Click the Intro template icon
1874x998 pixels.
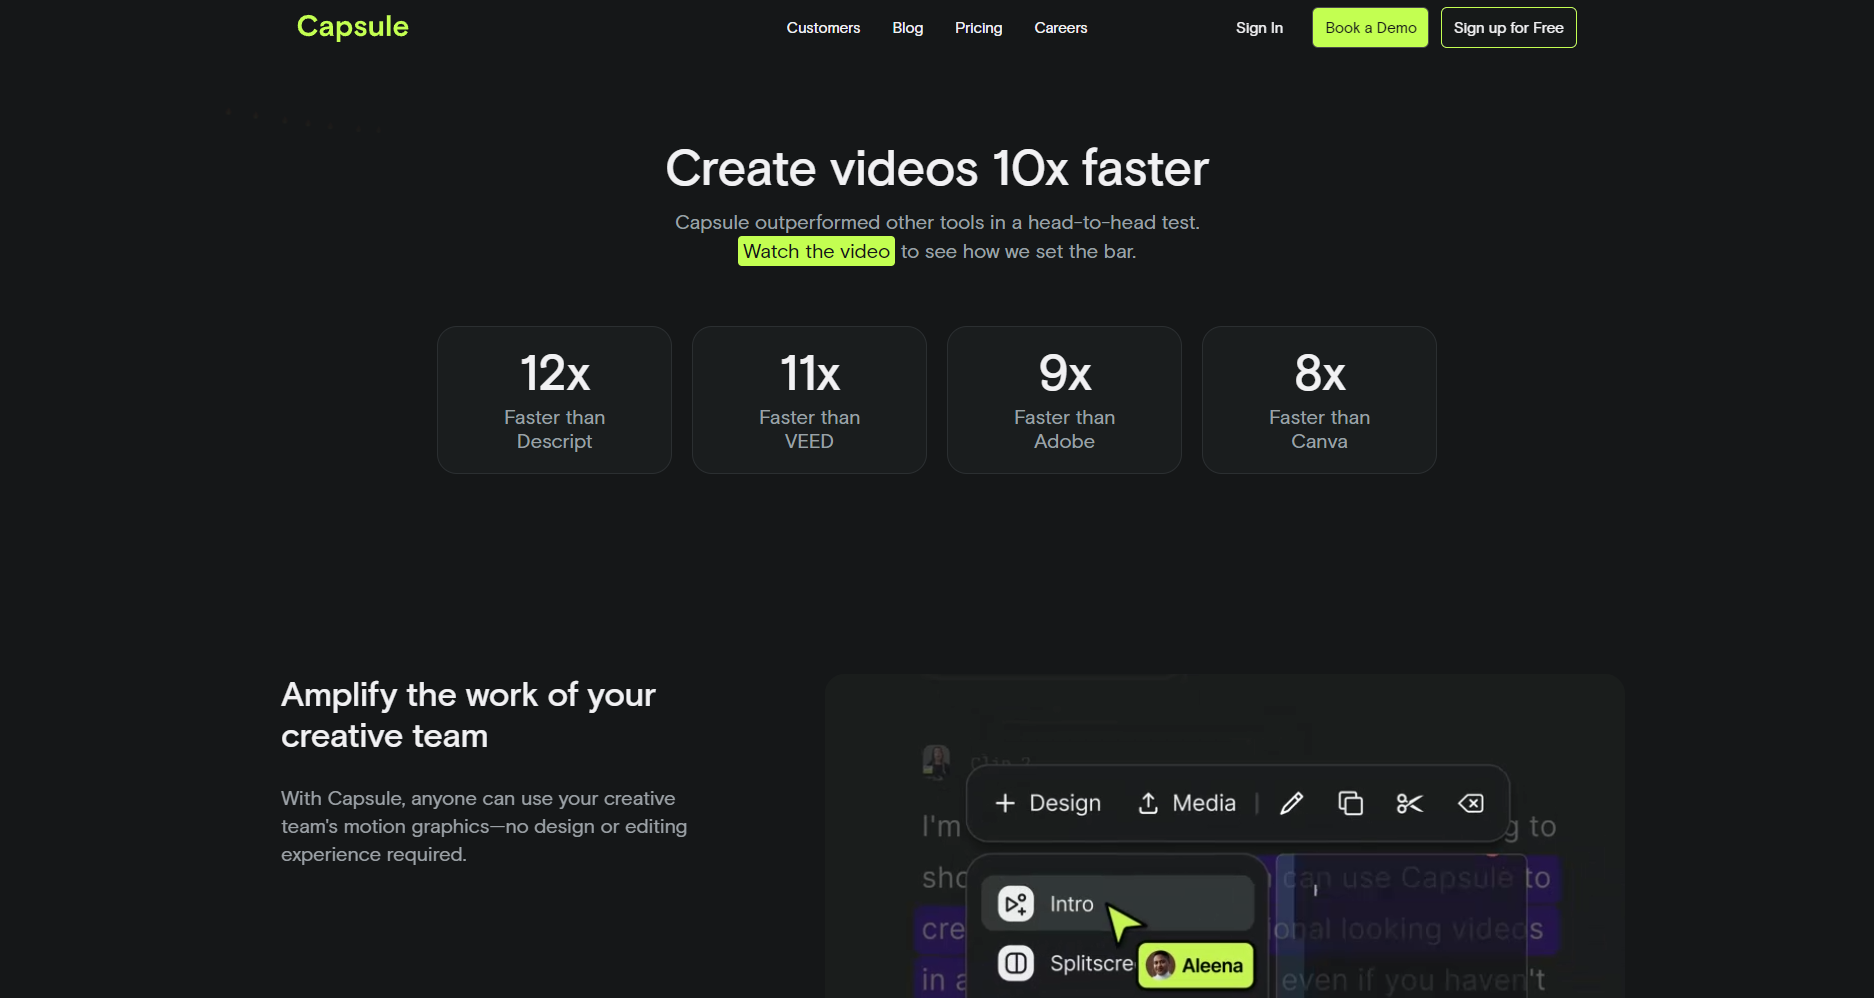tap(1016, 904)
